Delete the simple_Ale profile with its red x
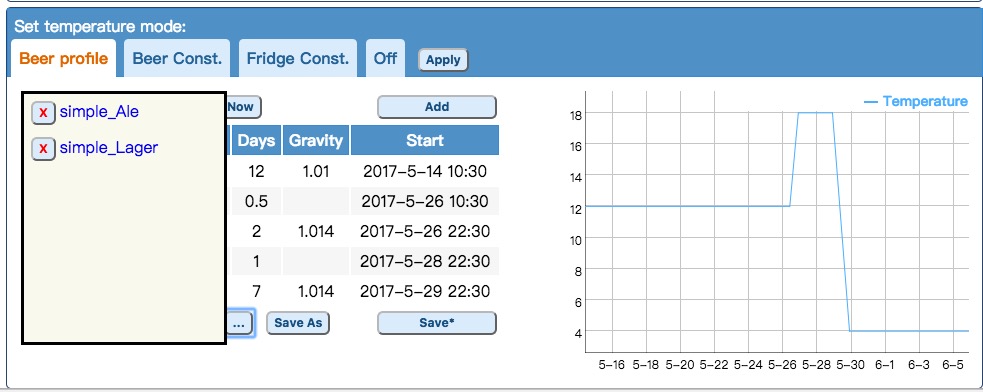 click(43, 113)
